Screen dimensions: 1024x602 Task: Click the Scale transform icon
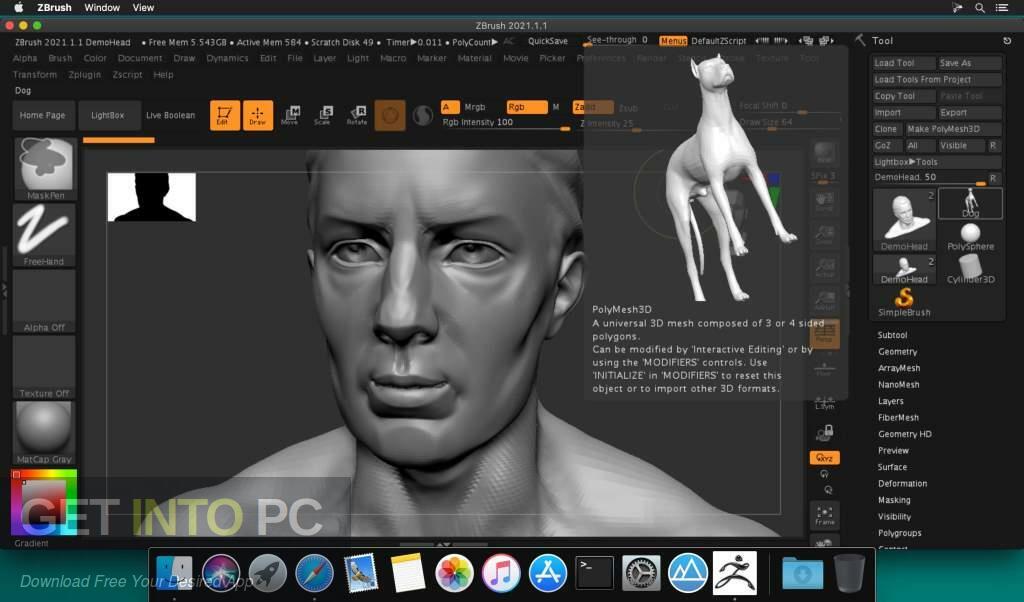[323, 115]
